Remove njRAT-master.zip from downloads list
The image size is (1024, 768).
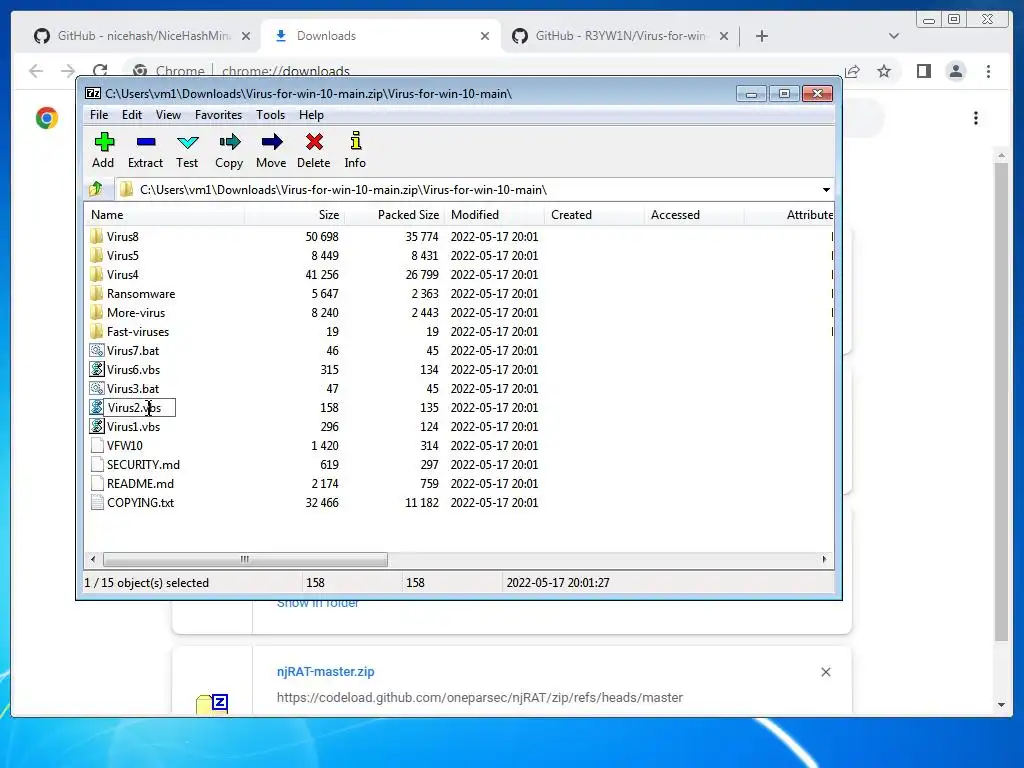[825, 672]
